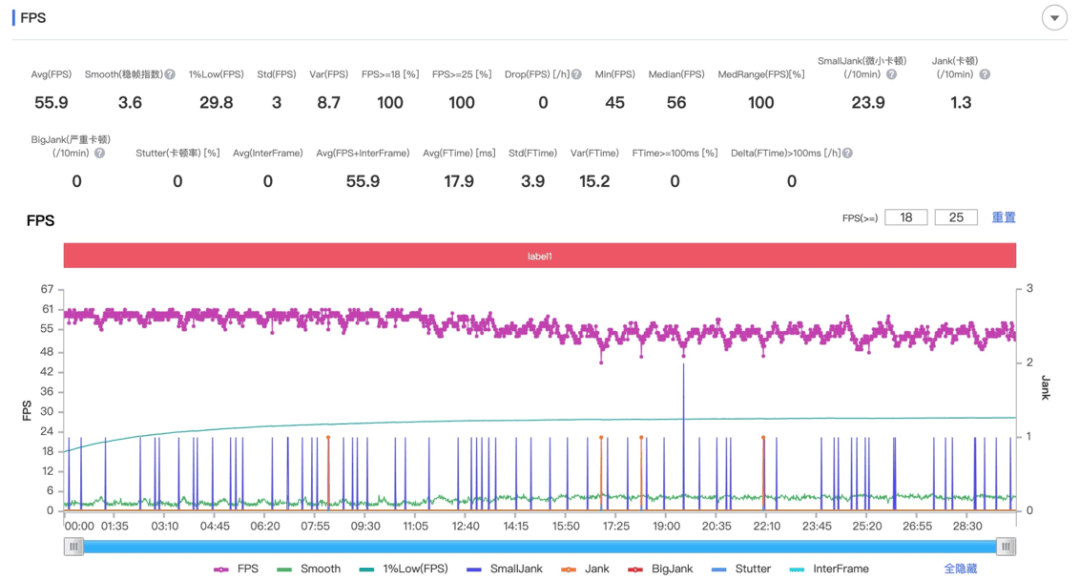This screenshot has height=579, width=1080.
Task: Toggle the FPS series in the legend
Action: coord(235,568)
